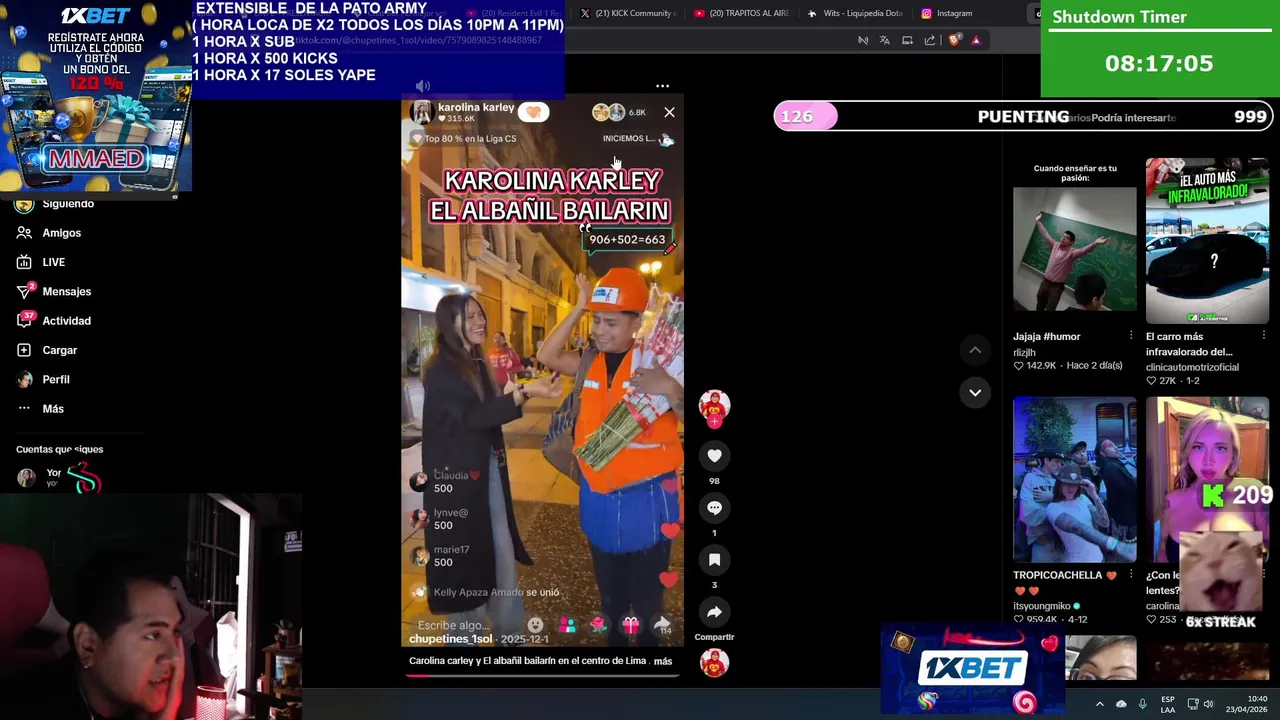Open the ESP LAA language switcher
The image size is (1280, 720).
(1168, 704)
